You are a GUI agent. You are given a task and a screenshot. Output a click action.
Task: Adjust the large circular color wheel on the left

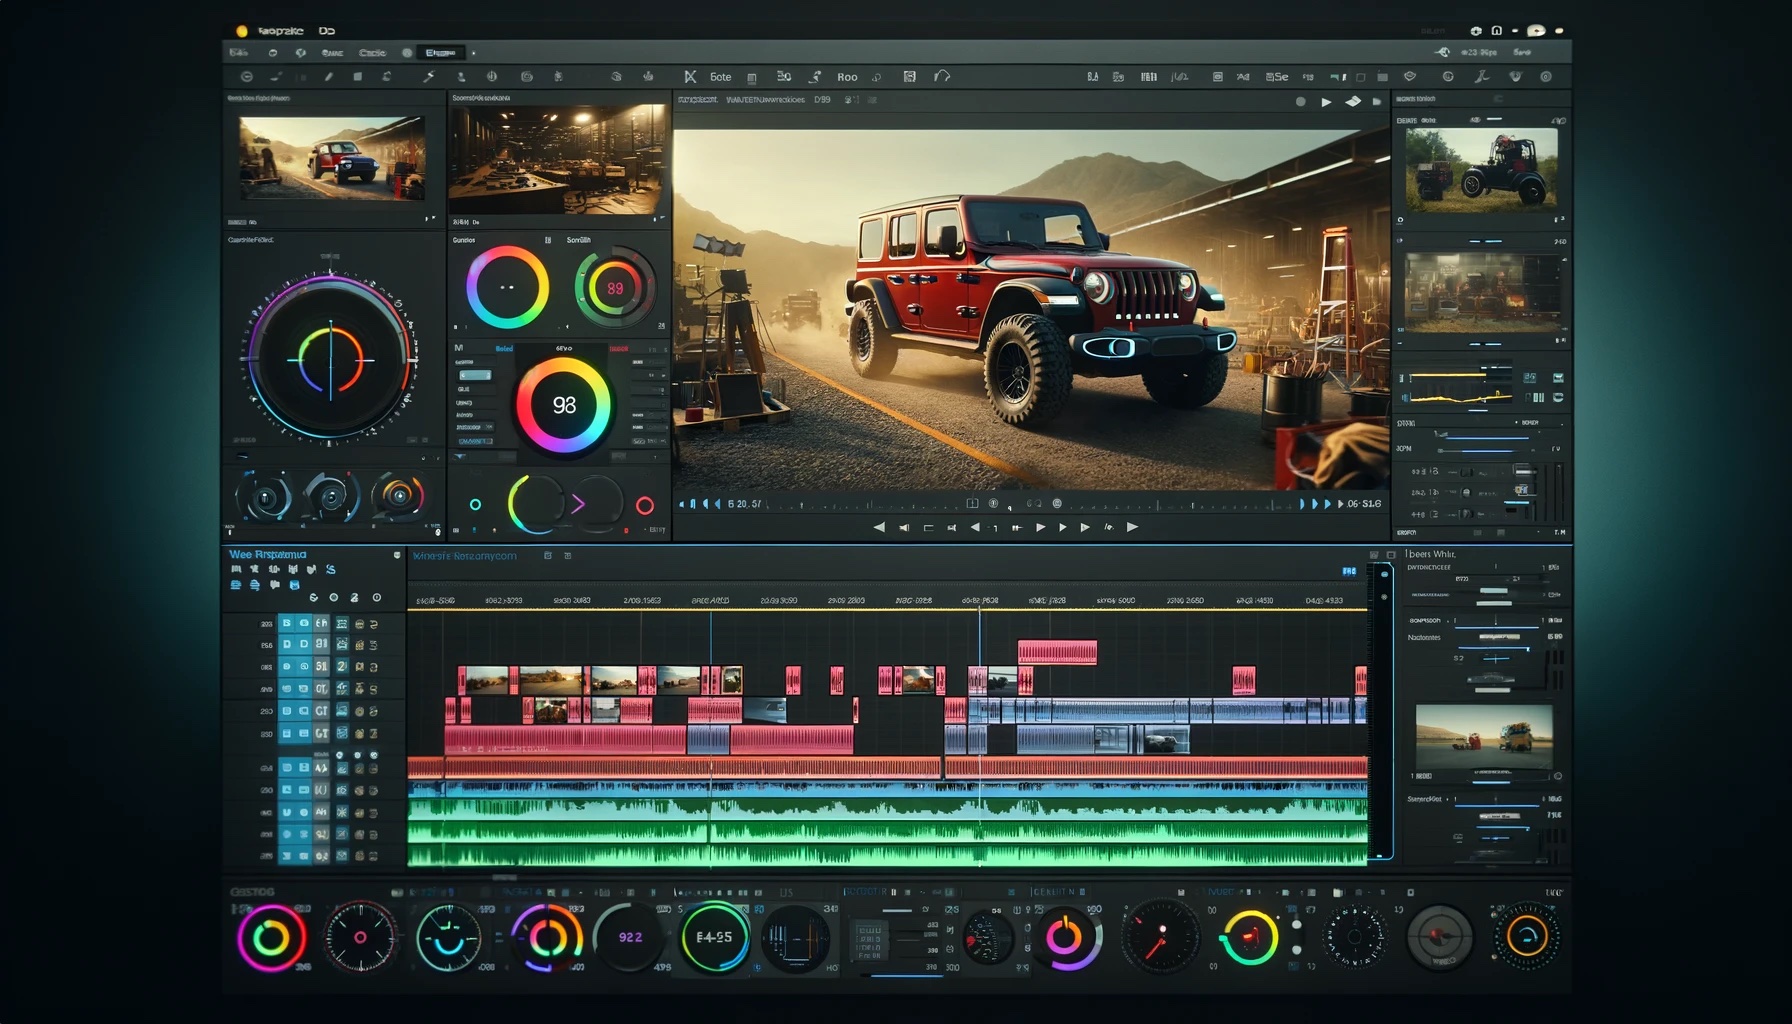coord(330,358)
